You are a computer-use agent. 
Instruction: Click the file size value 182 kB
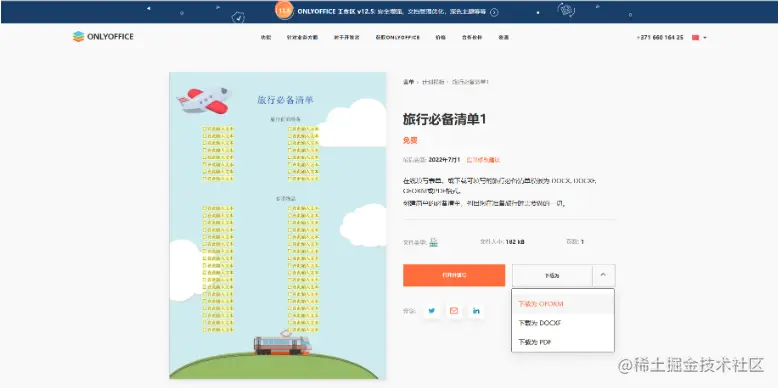515,242
